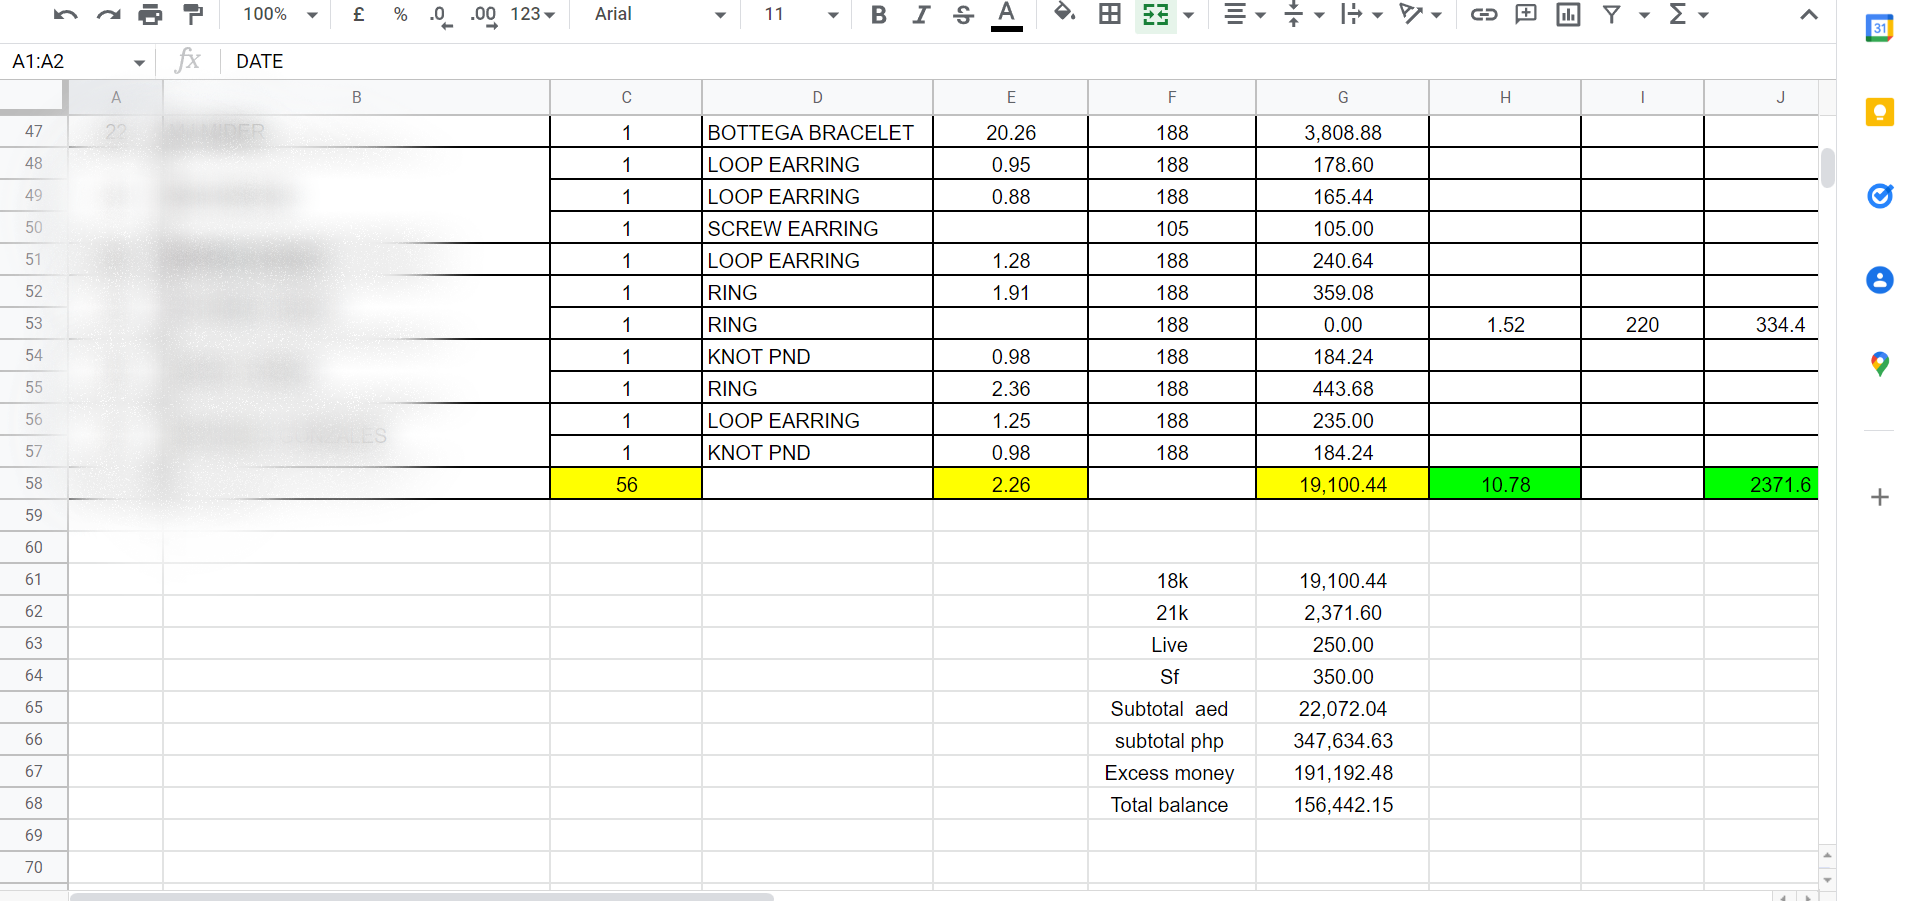Image resolution: width=1920 pixels, height=901 pixels.
Task: Select column G header
Action: tap(1343, 97)
